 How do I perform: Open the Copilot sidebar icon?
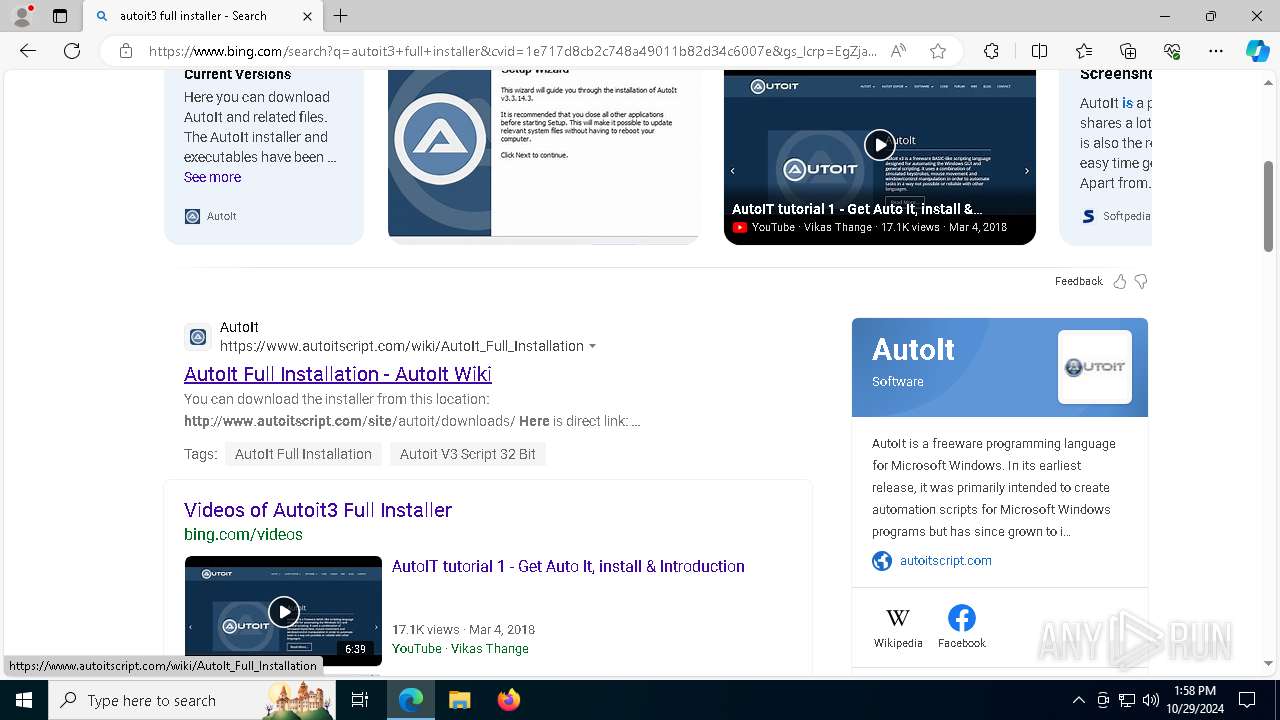coord(1257,51)
